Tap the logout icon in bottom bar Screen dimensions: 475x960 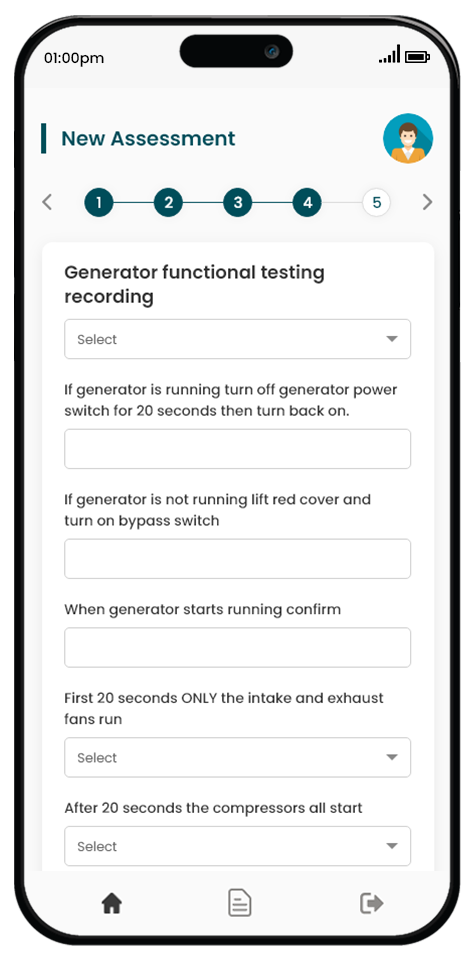(371, 903)
